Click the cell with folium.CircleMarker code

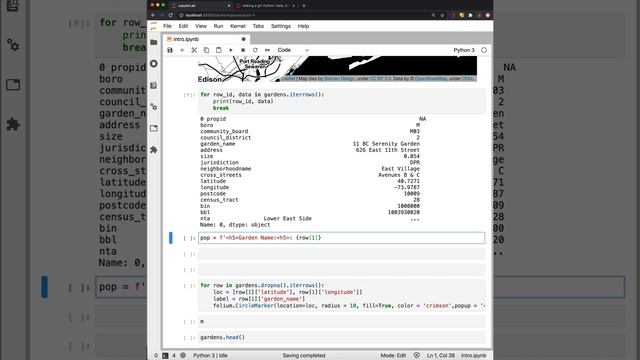[x=342, y=296]
